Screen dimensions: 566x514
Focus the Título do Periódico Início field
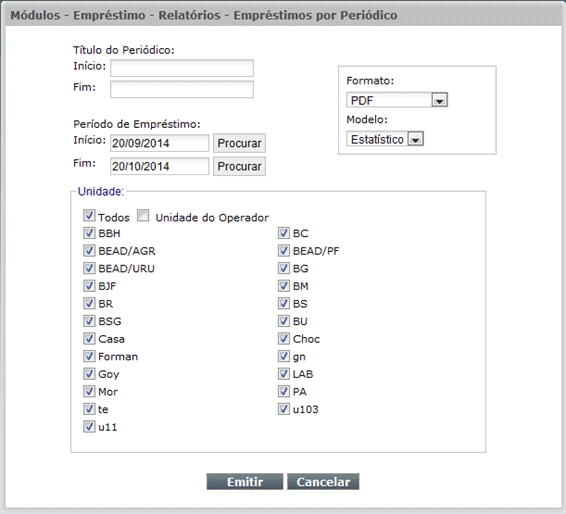coord(182,68)
